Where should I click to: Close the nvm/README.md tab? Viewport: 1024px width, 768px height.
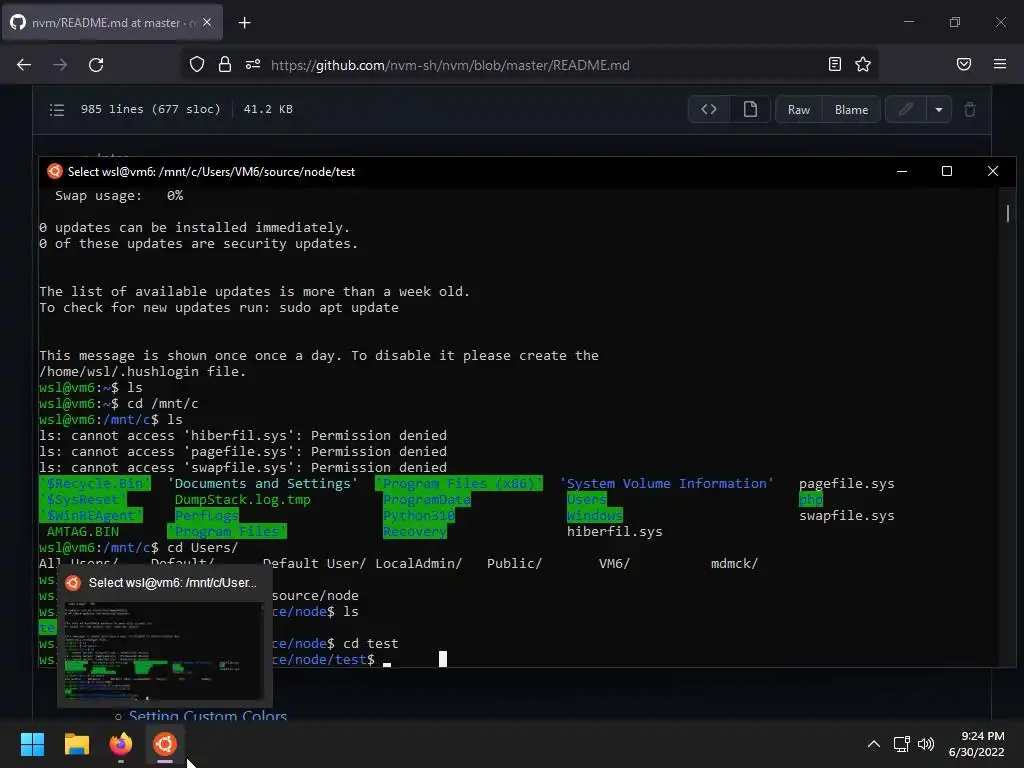pos(207,23)
